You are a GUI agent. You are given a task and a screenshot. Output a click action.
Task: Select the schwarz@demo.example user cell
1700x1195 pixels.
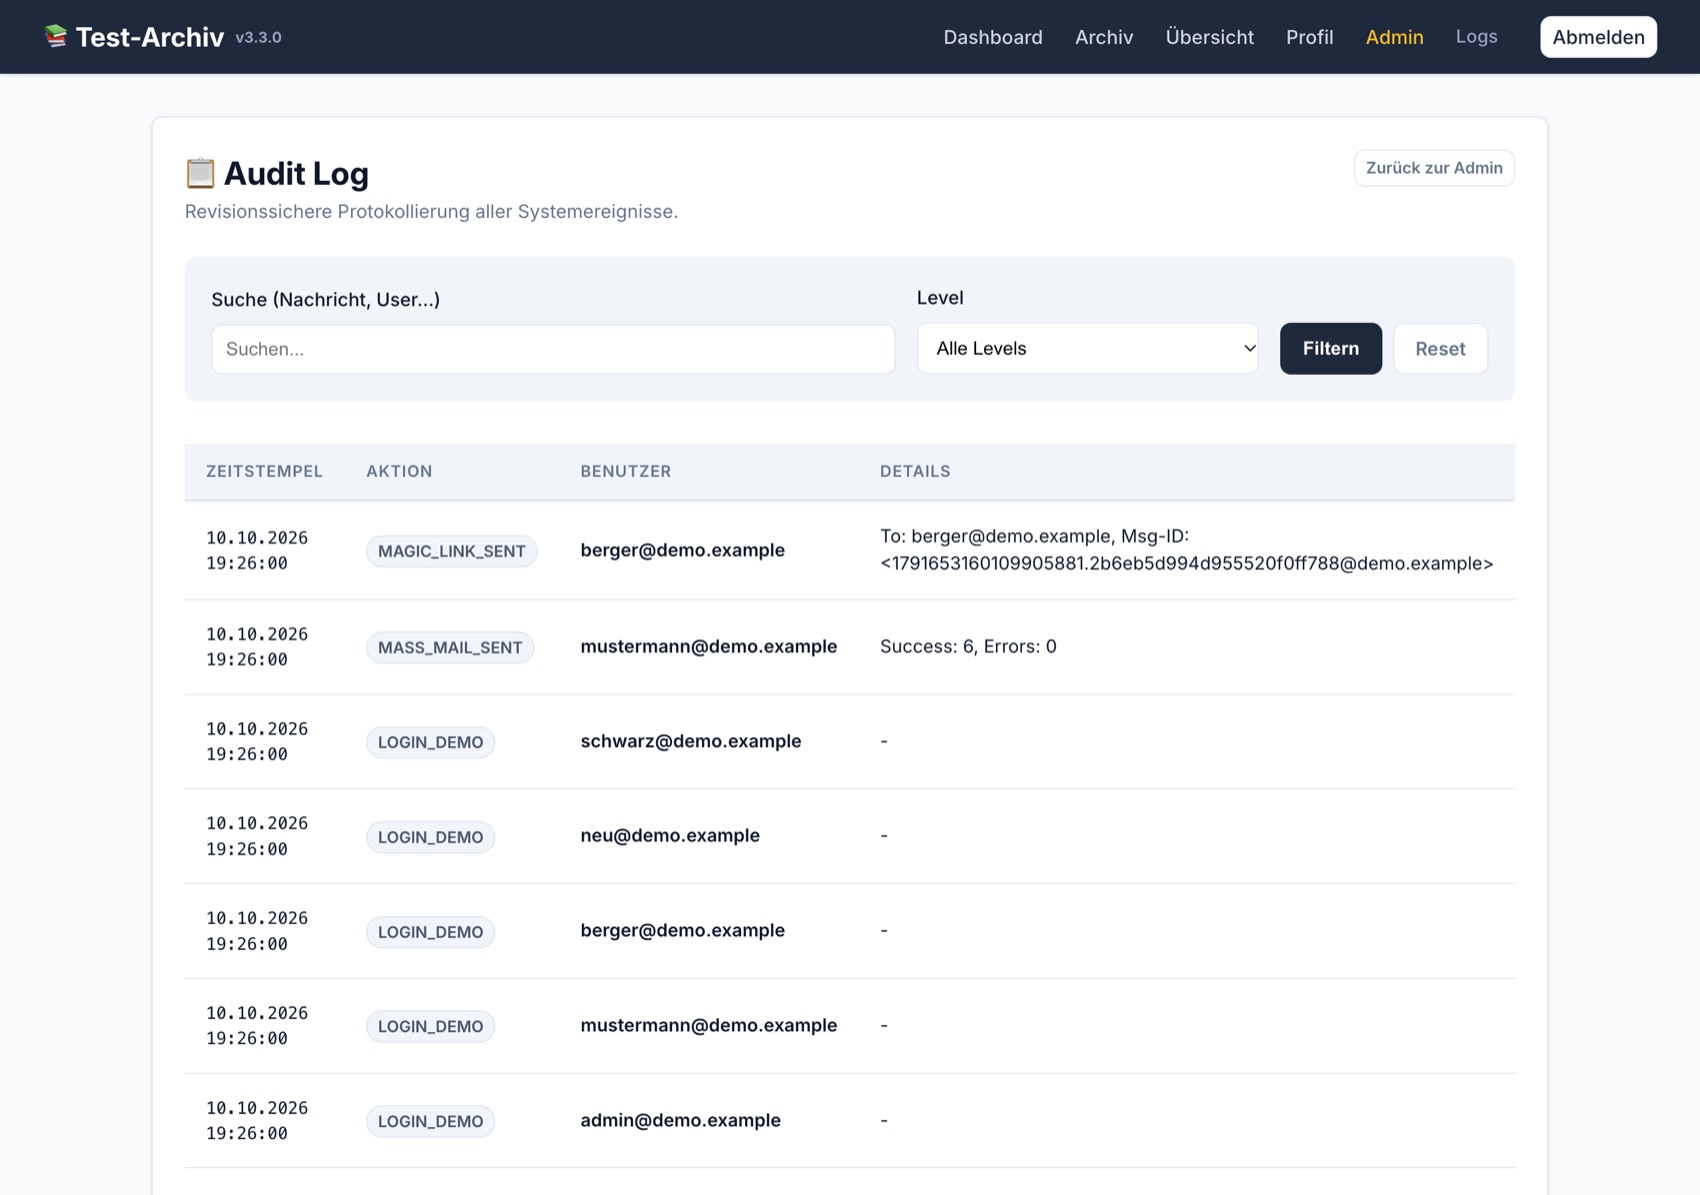pos(690,741)
